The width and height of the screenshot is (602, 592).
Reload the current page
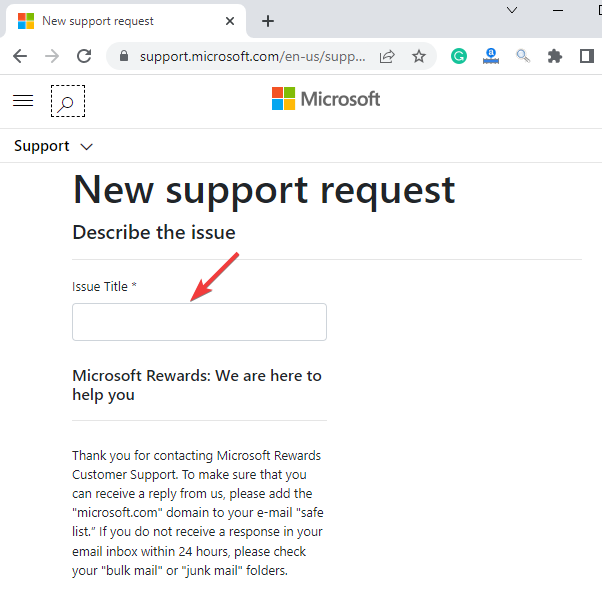coord(84,56)
